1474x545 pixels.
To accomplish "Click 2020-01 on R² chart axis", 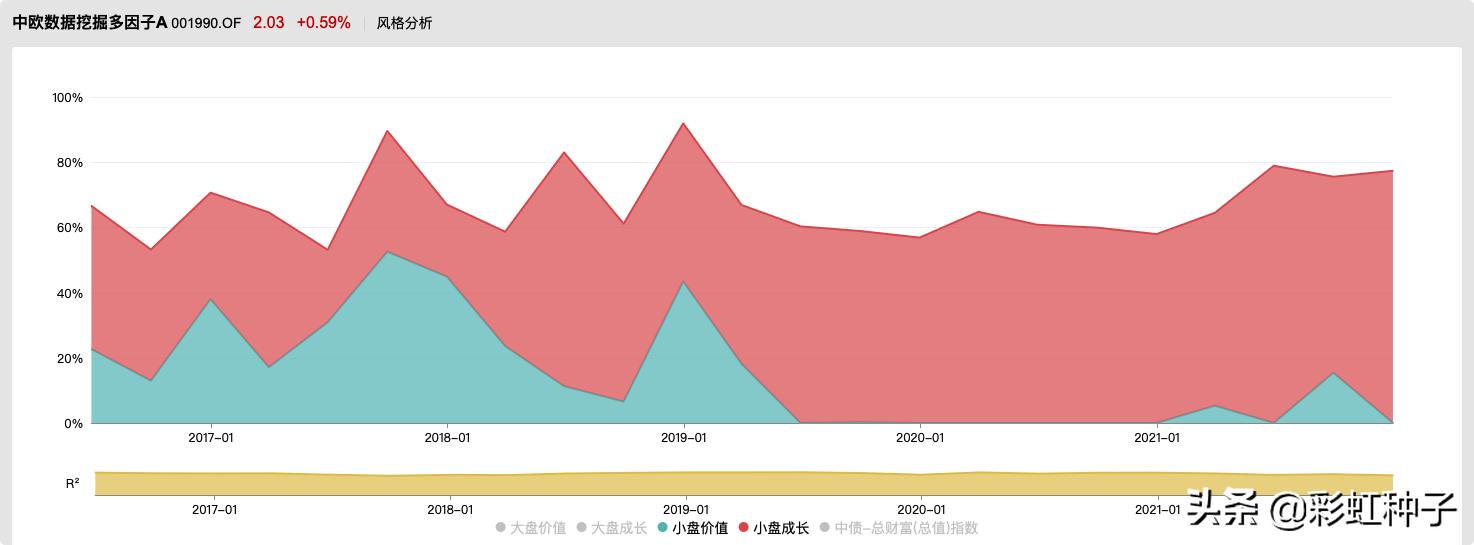I will 921,509.
